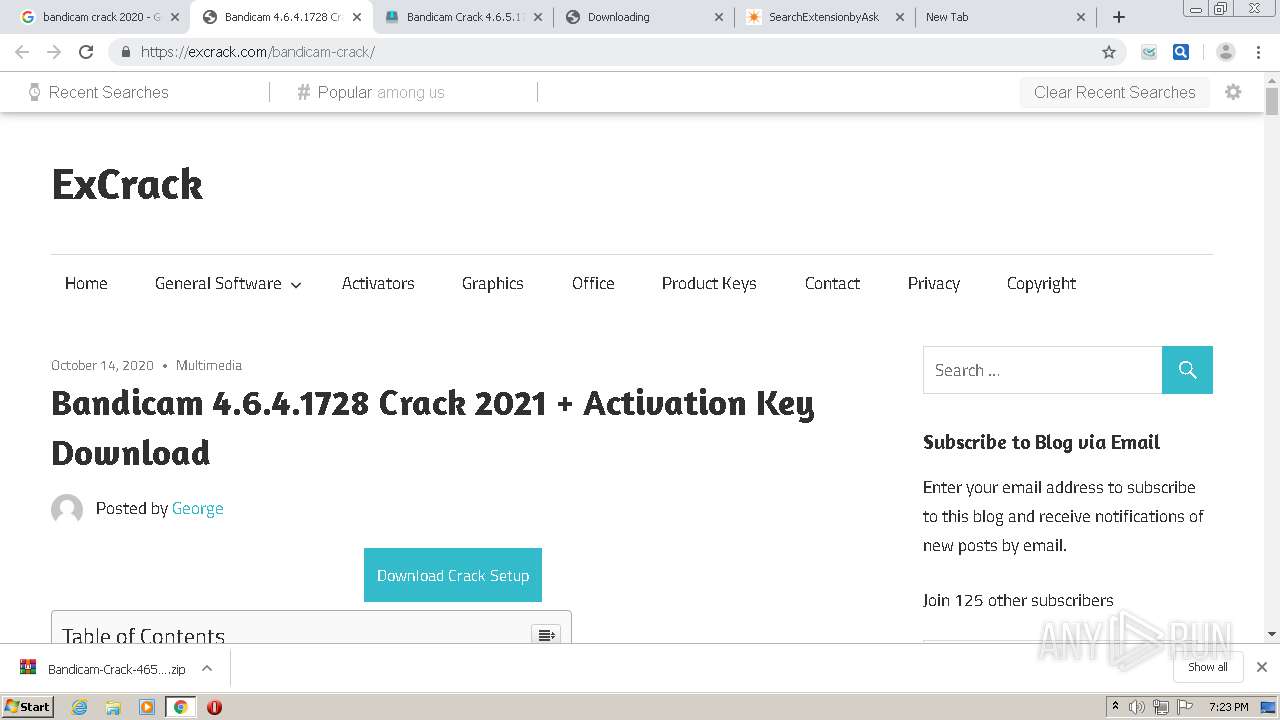Toggle the Table of Contents list icon

[x=546, y=635]
